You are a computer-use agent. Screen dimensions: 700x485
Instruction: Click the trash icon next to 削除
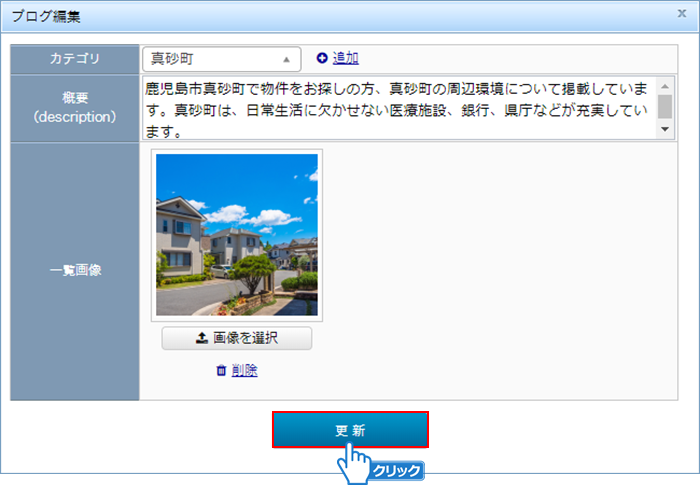[221, 371]
